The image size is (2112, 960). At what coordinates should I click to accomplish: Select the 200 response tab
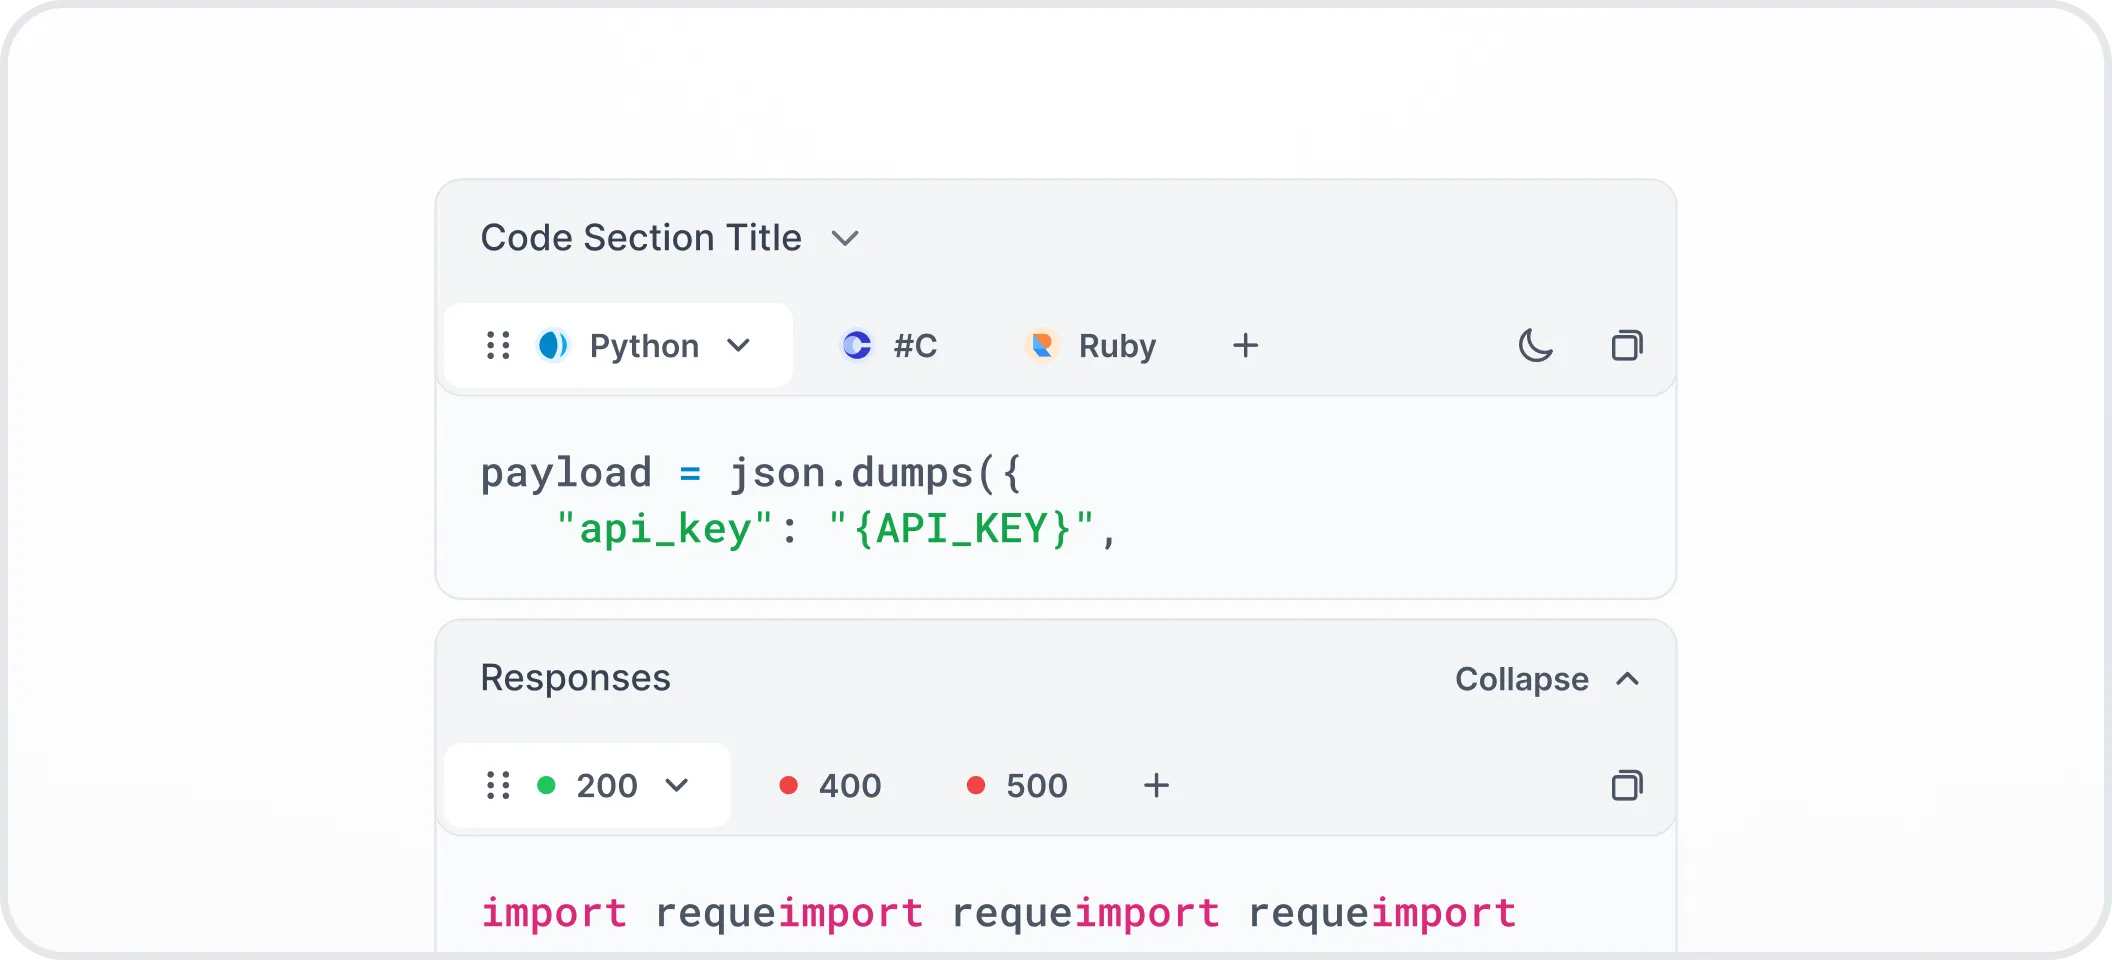[606, 786]
